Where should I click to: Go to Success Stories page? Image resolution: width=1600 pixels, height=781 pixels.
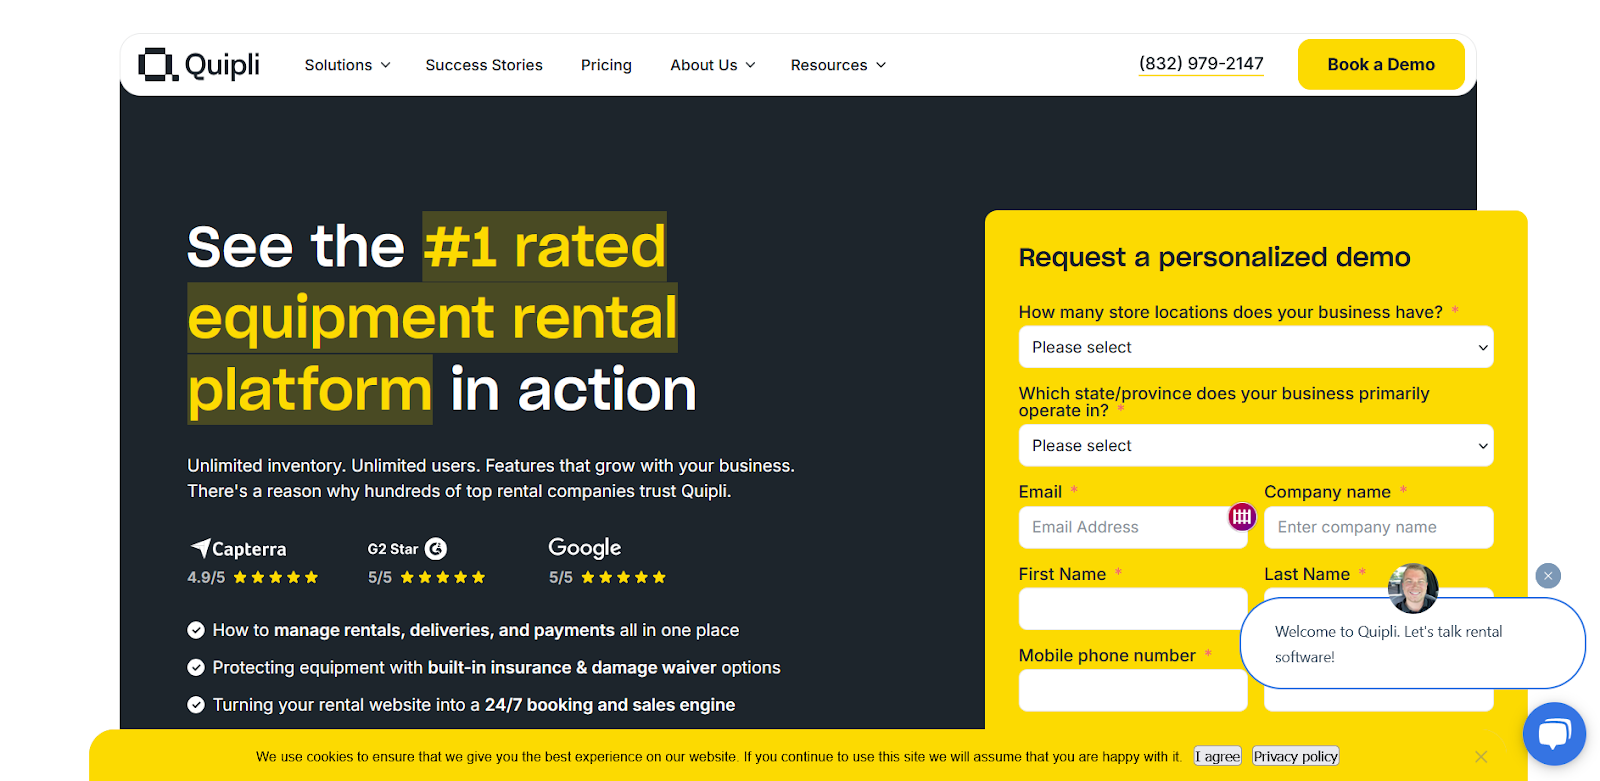coord(484,65)
